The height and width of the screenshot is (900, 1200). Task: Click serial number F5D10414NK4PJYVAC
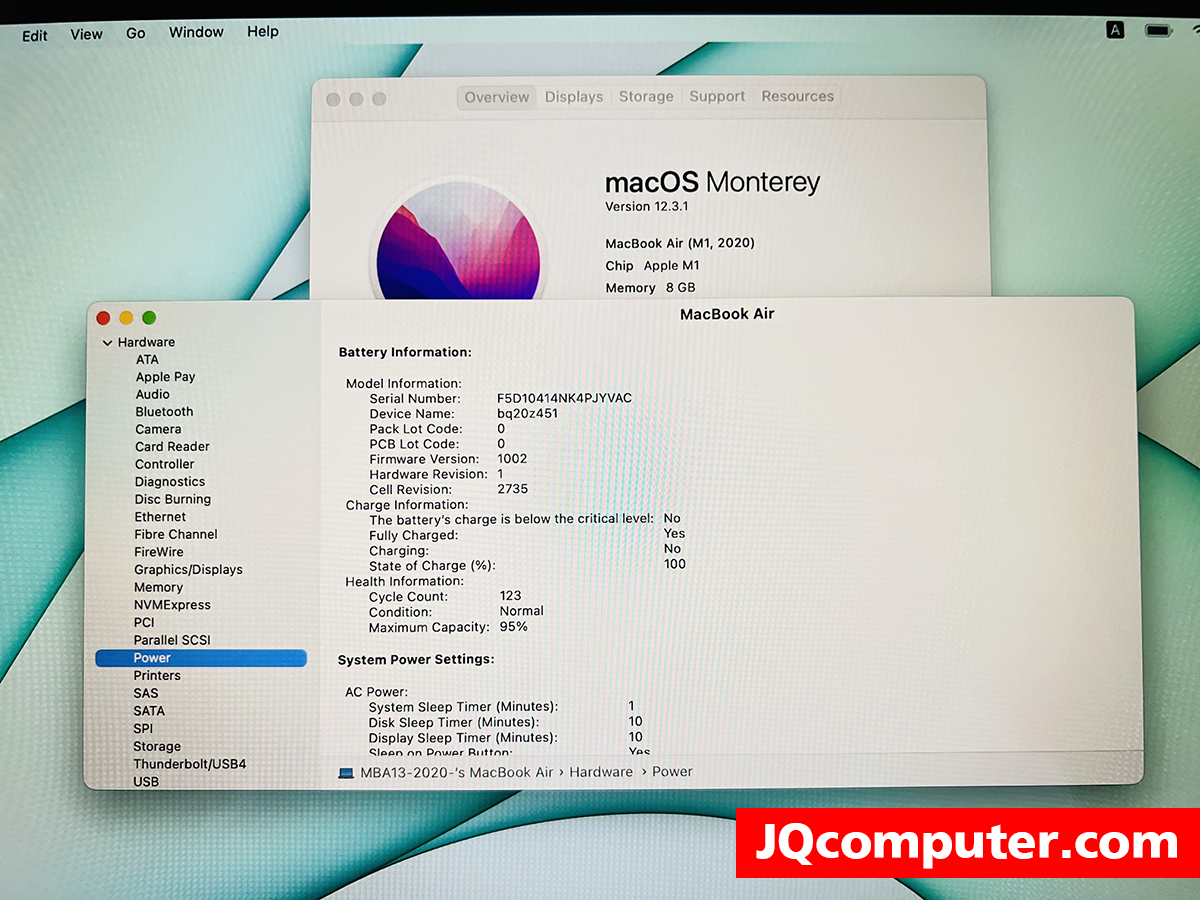(x=564, y=398)
